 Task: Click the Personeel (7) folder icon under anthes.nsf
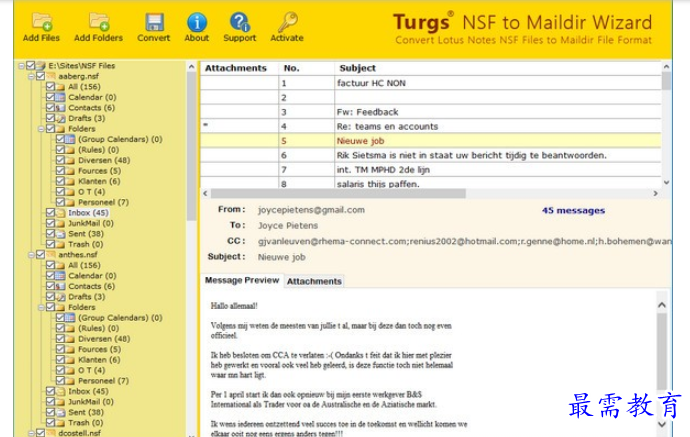pyautogui.click(x=70, y=381)
